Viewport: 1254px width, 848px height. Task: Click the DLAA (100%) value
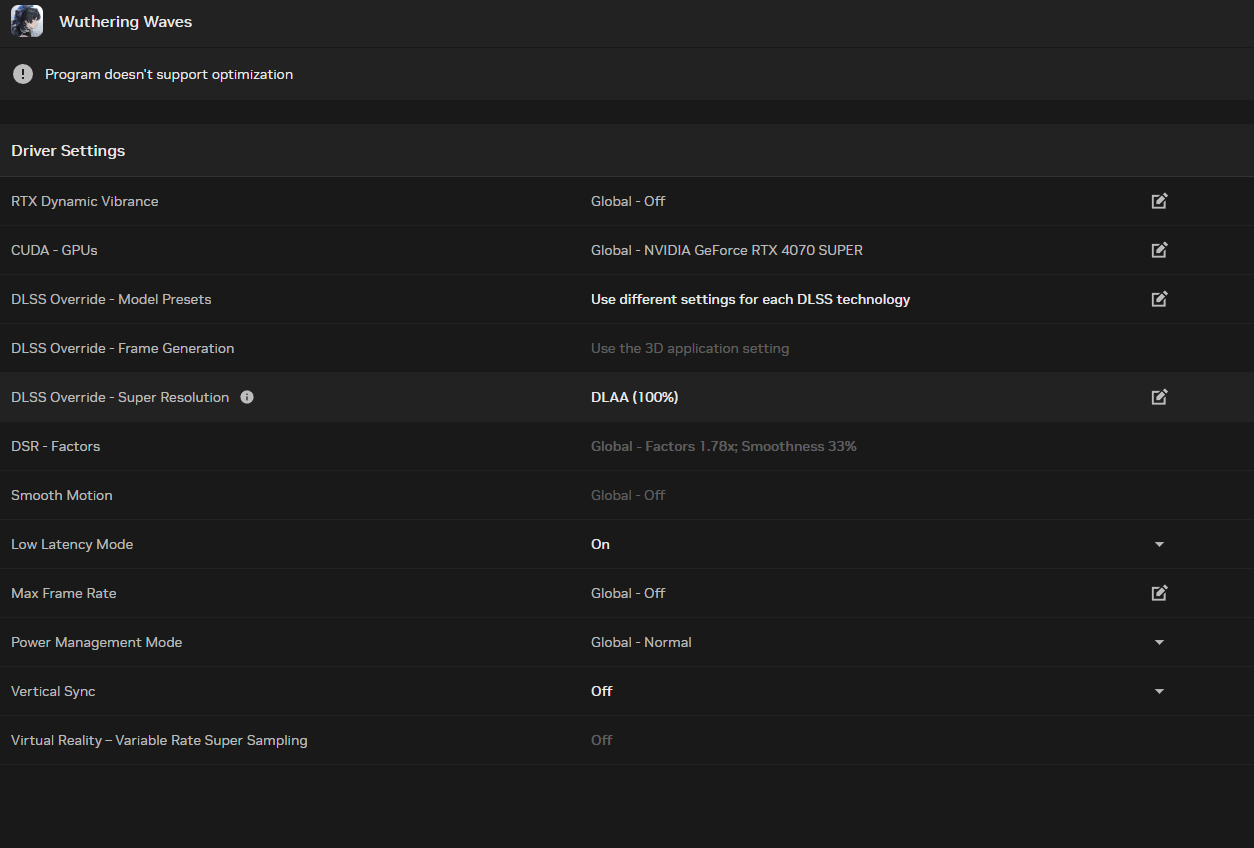point(635,397)
